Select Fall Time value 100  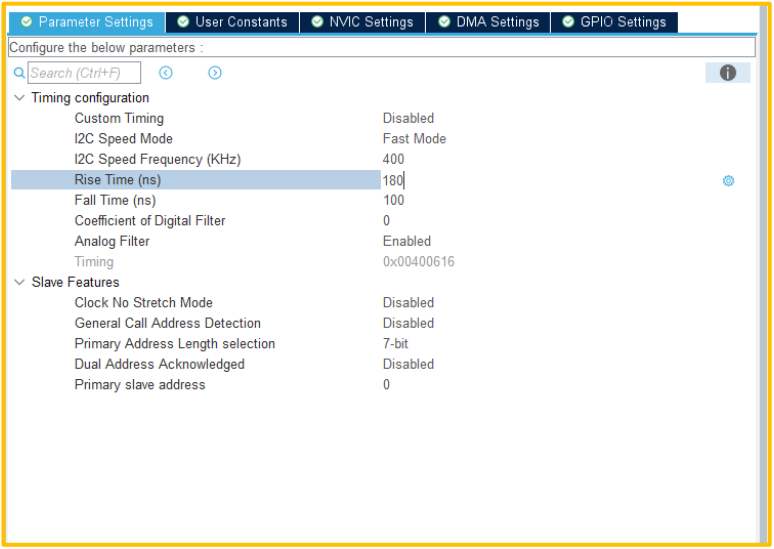pos(393,200)
